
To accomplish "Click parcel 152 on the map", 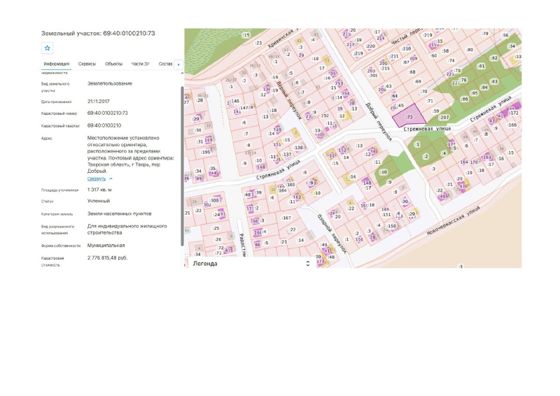I will [x=325, y=116].
